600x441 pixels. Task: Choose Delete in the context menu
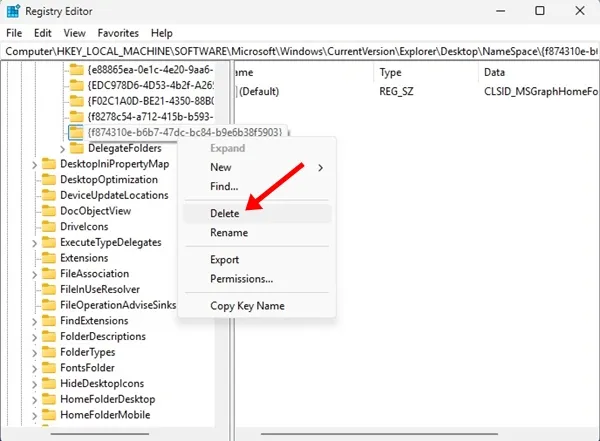(257, 213)
